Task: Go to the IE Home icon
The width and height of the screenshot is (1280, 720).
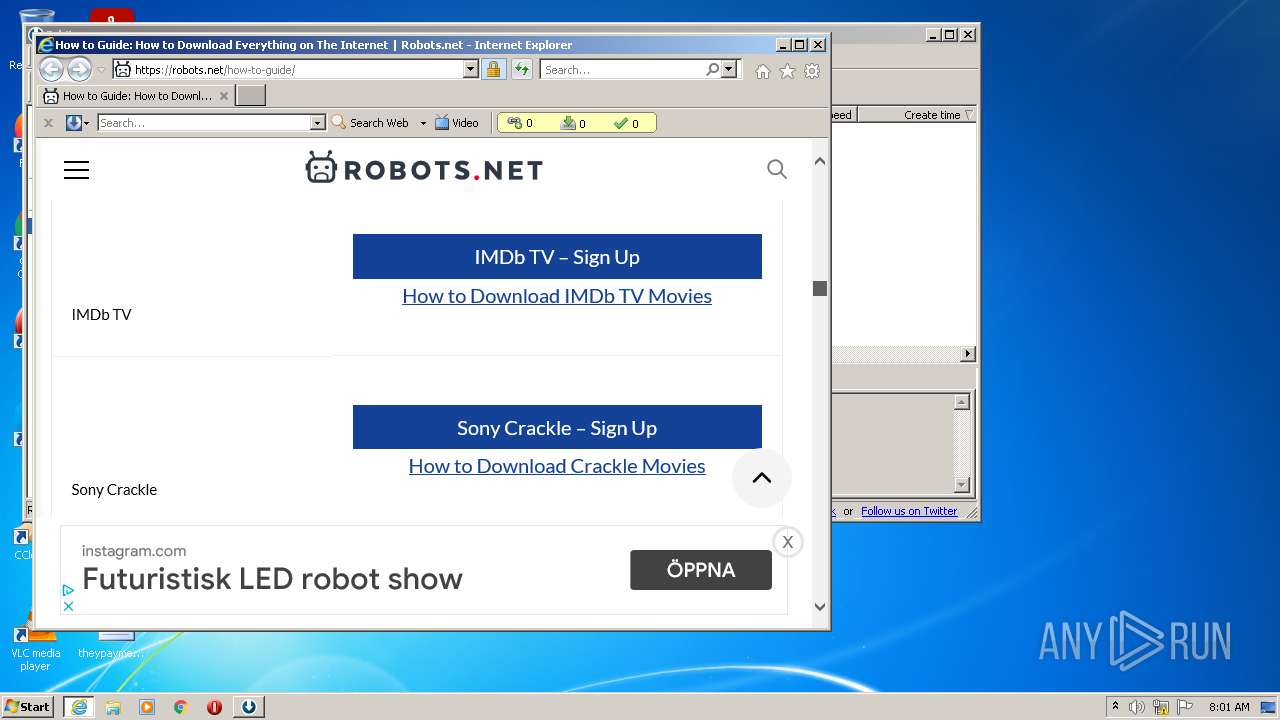Action: pyautogui.click(x=763, y=71)
